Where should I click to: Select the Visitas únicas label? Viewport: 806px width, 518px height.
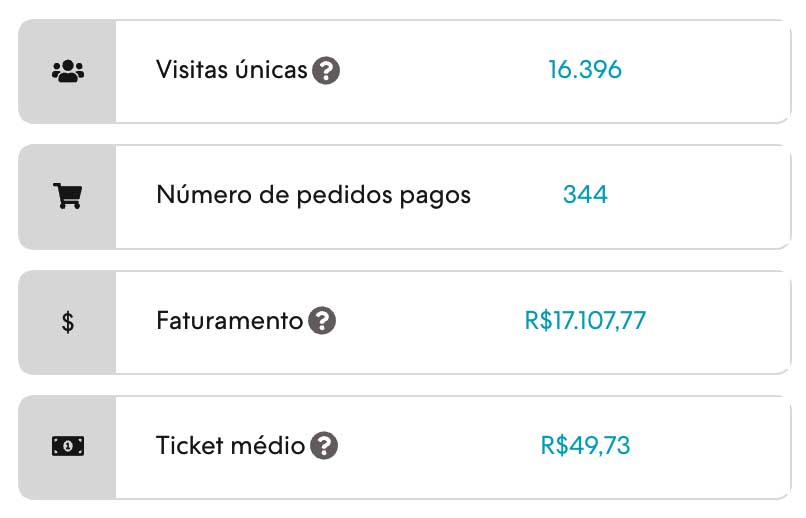[x=231, y=71]
